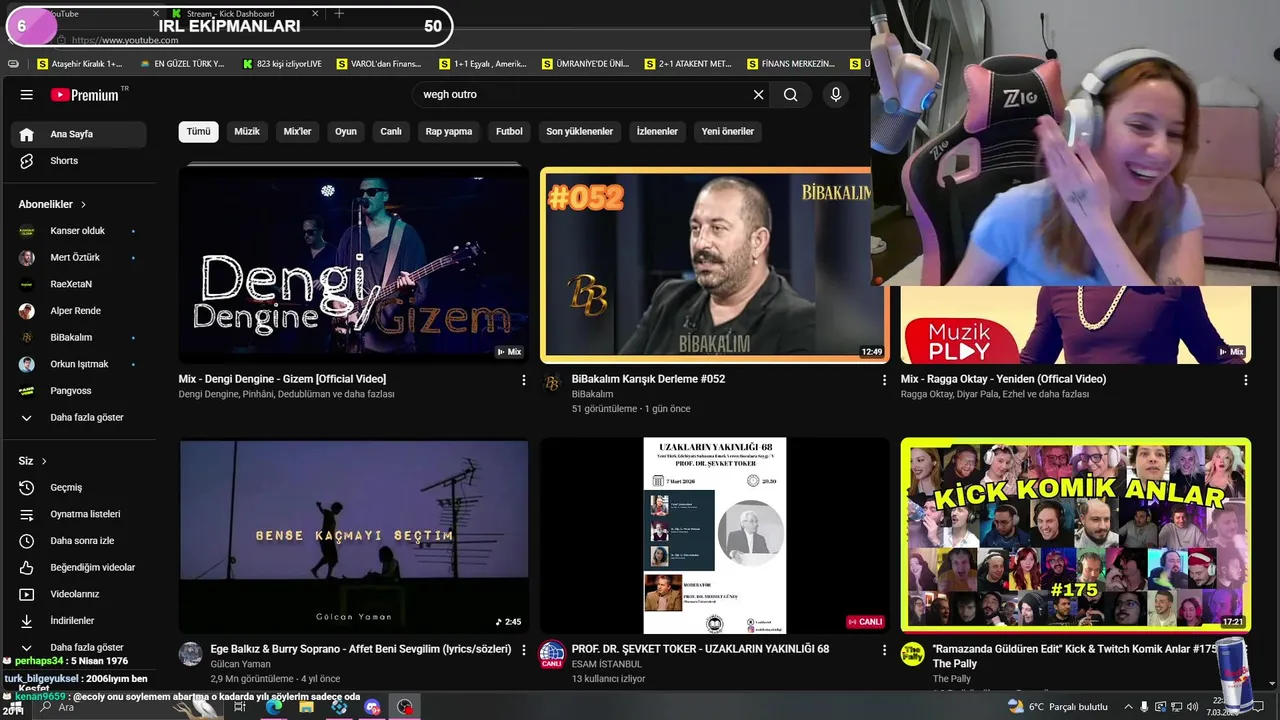The image size is (1280, 720).
Task: Open Oynatma listeleri playlists
Action: coord(80,514)
